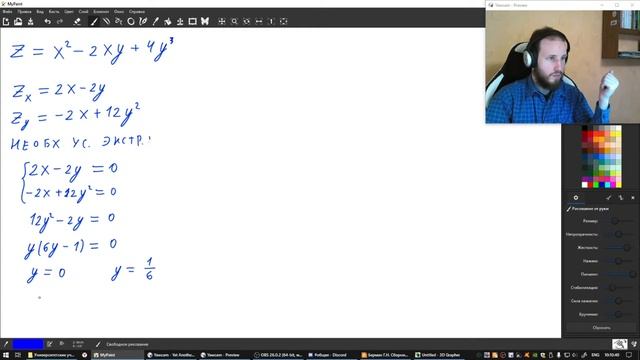Select the Symmetry editing tool
The image size is (640, 360).
coord(180,21)
